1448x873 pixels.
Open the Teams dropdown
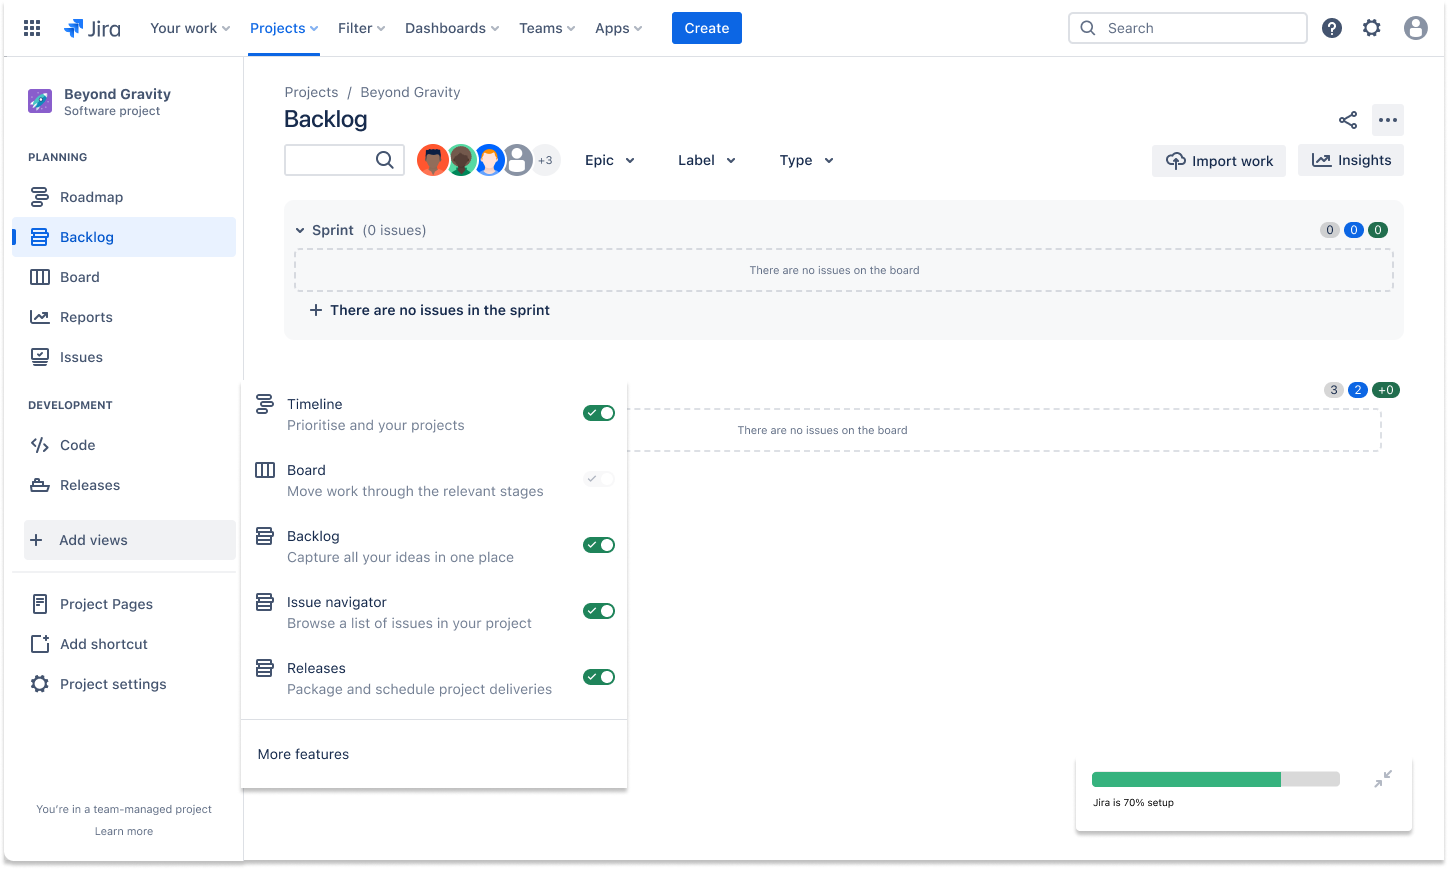[547, 28]
